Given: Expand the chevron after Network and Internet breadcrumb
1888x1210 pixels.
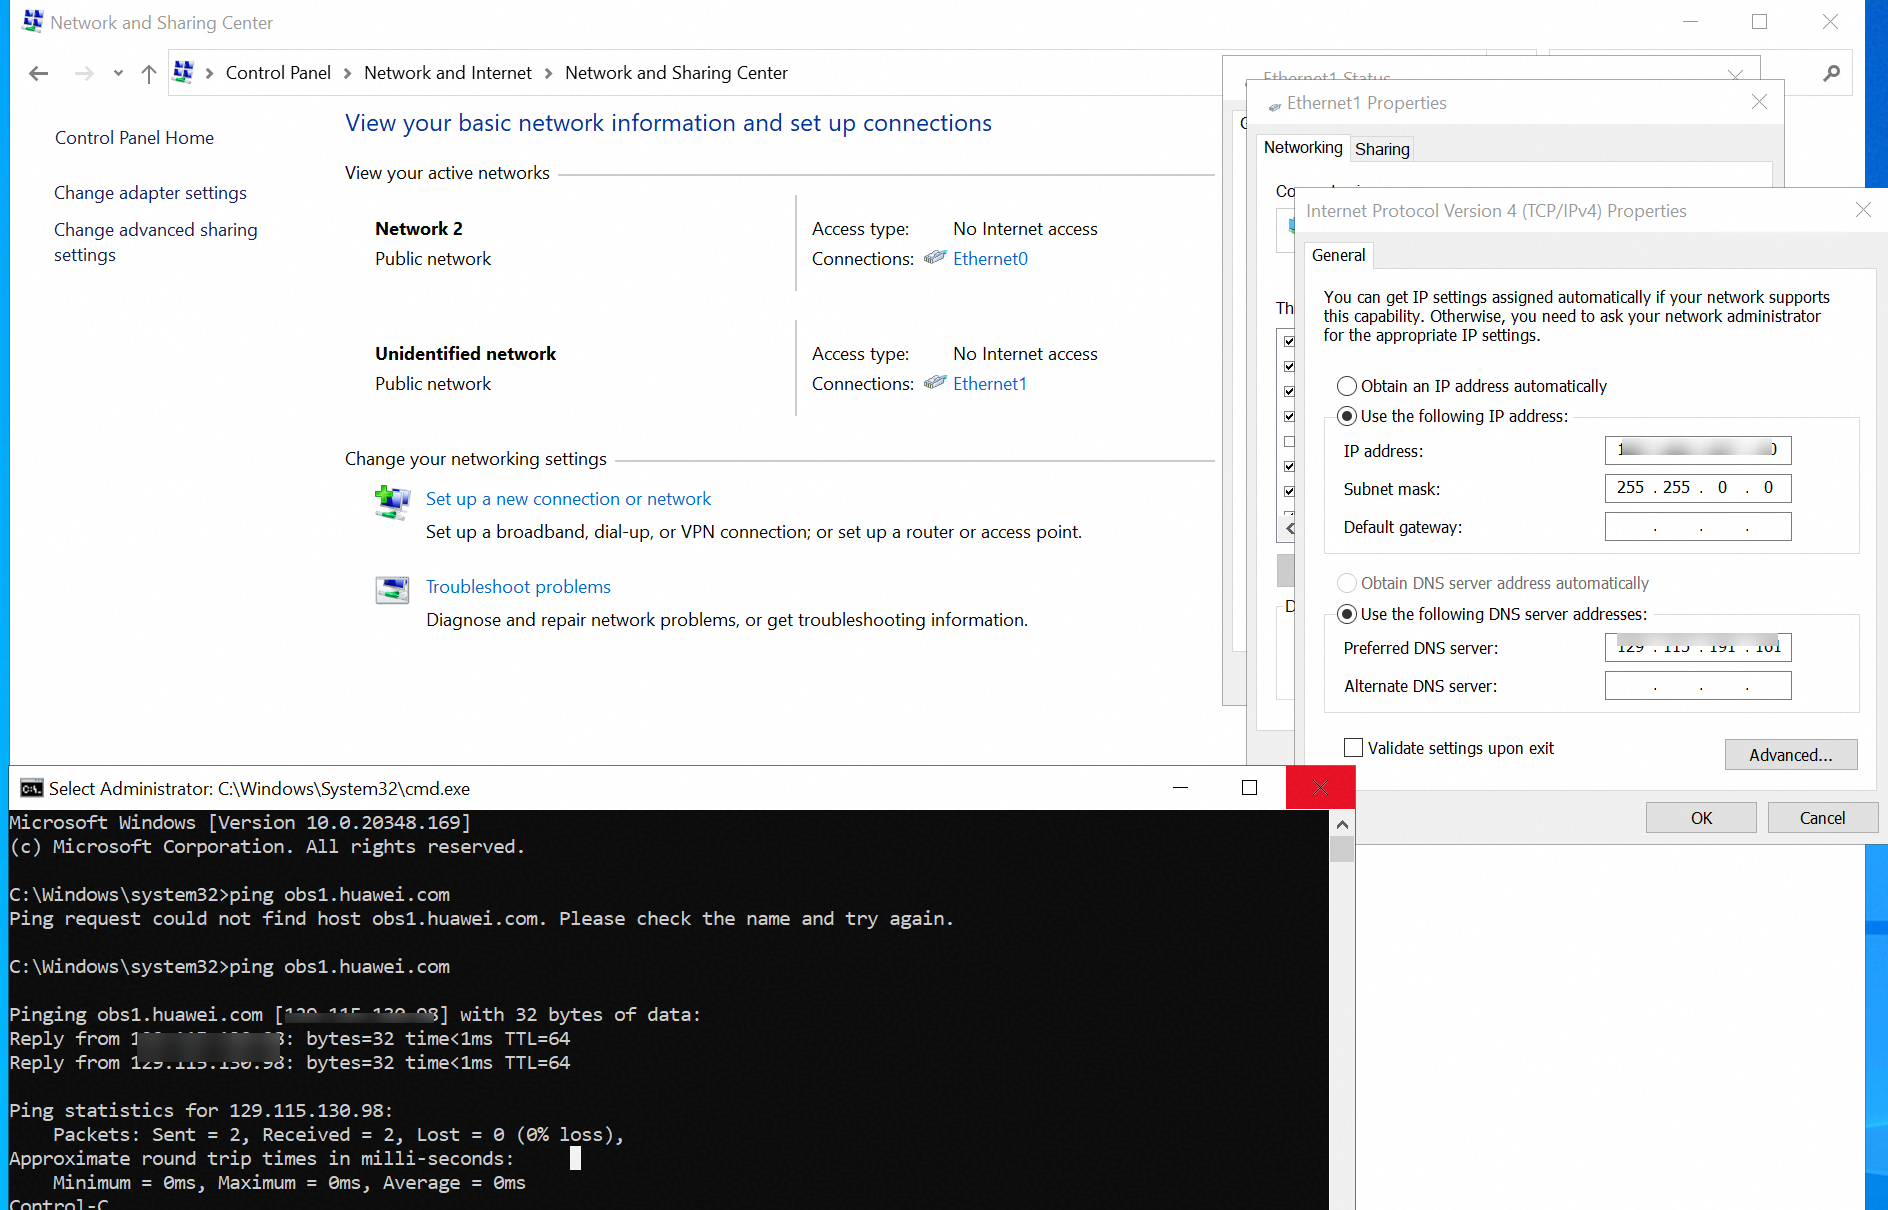Looking at the screenshot, I should [x=548, y=73].
